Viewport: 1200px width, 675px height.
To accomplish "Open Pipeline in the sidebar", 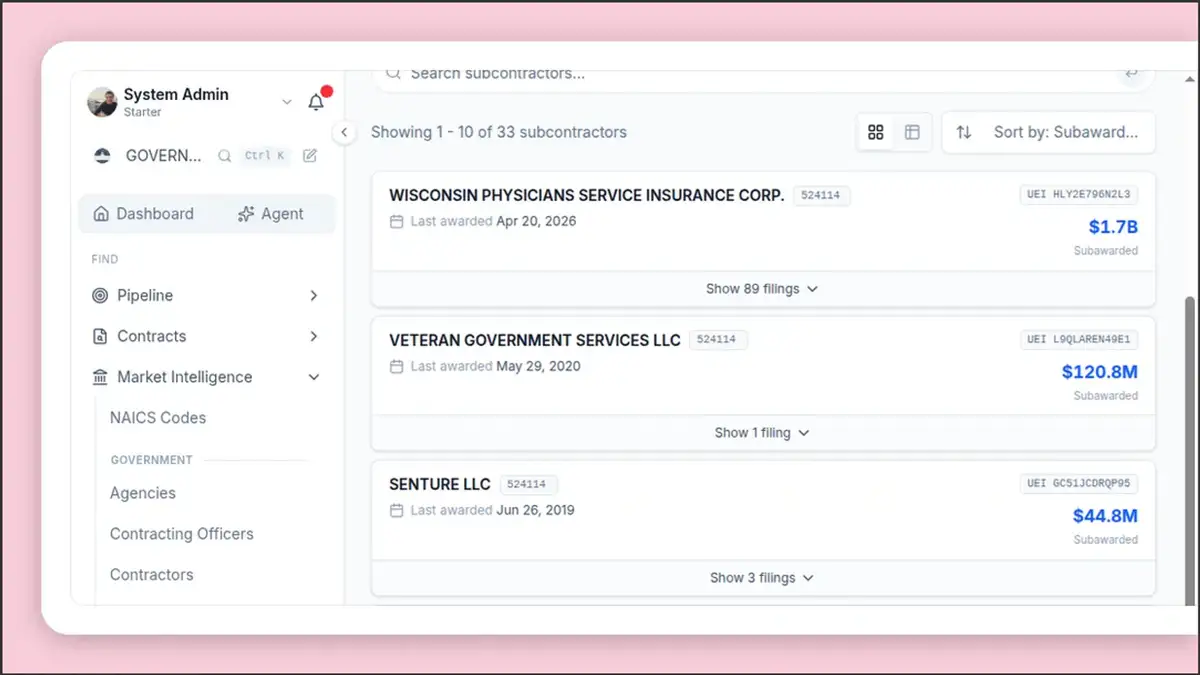I will coord(145,296).
